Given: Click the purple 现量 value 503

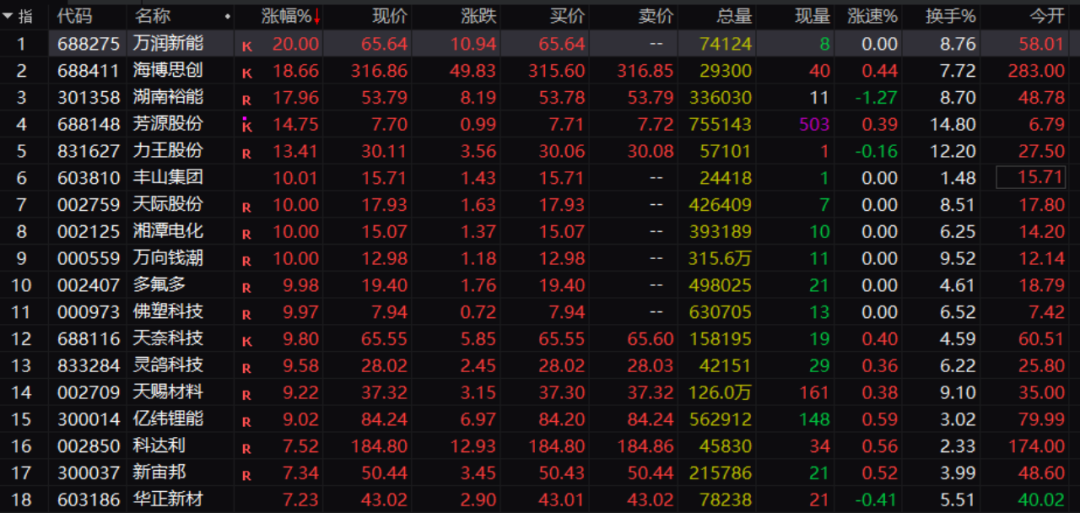Looking at the screenshot, I should tap(814, 124).
